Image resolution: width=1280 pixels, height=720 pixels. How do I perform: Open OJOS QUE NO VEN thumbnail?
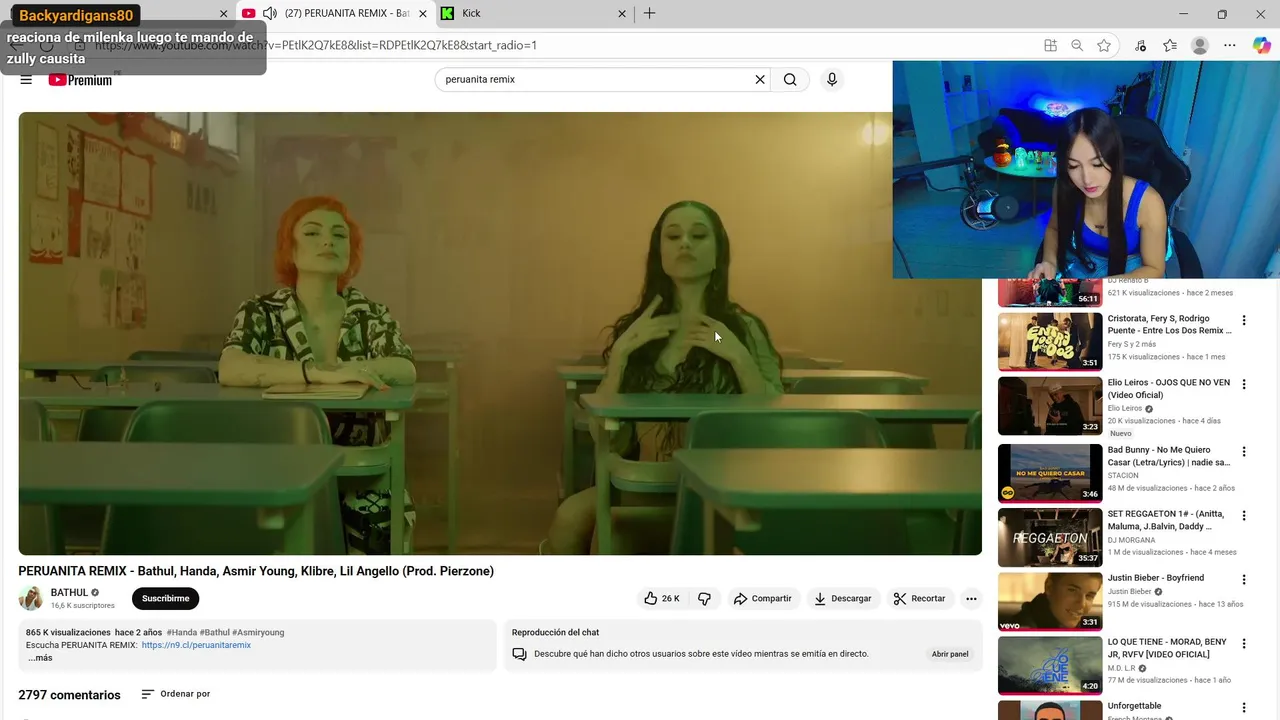pos(1050,405)
